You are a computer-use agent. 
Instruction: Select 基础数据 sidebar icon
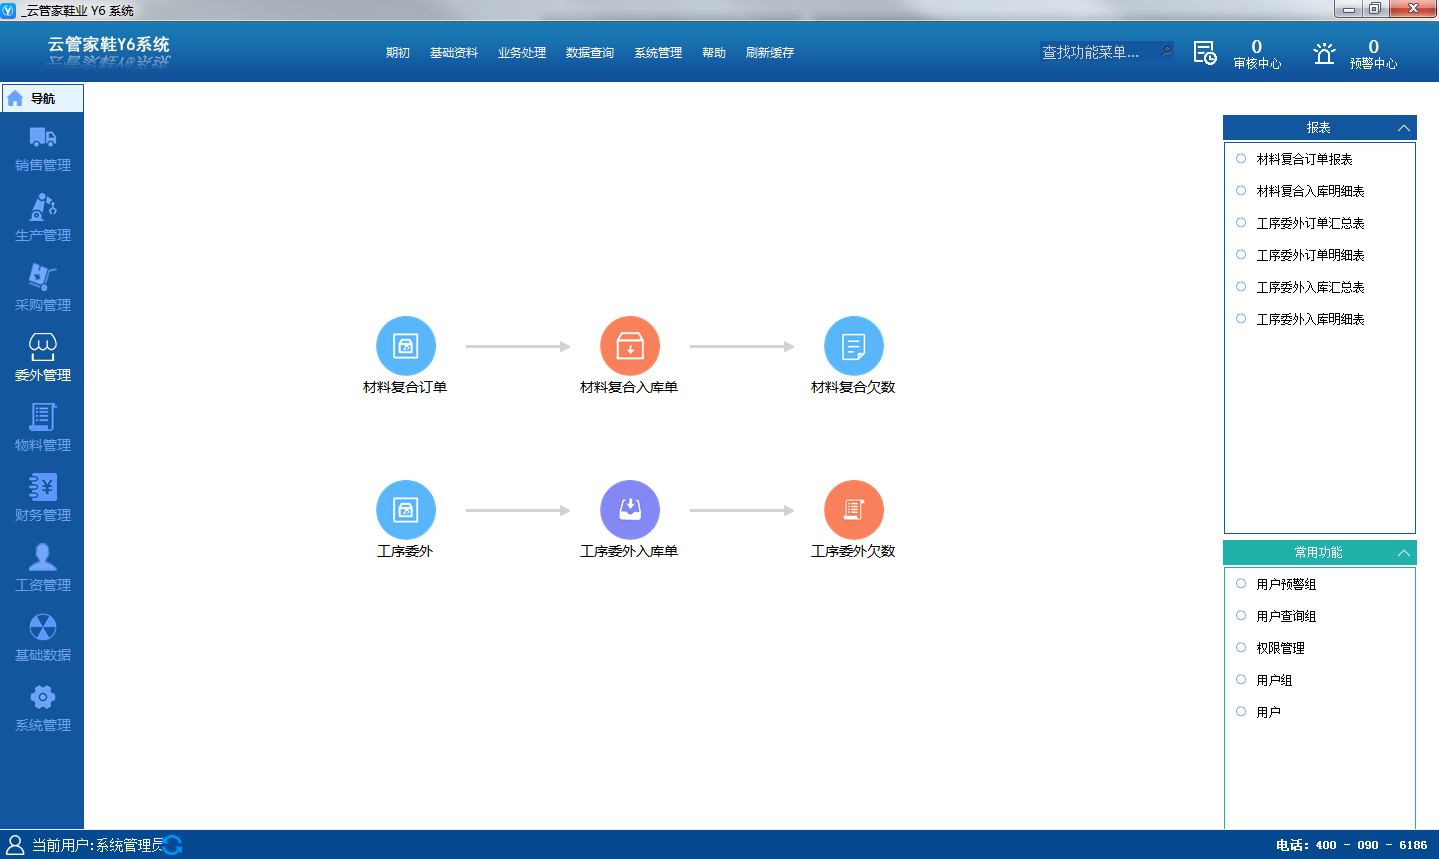coord(43,627)
